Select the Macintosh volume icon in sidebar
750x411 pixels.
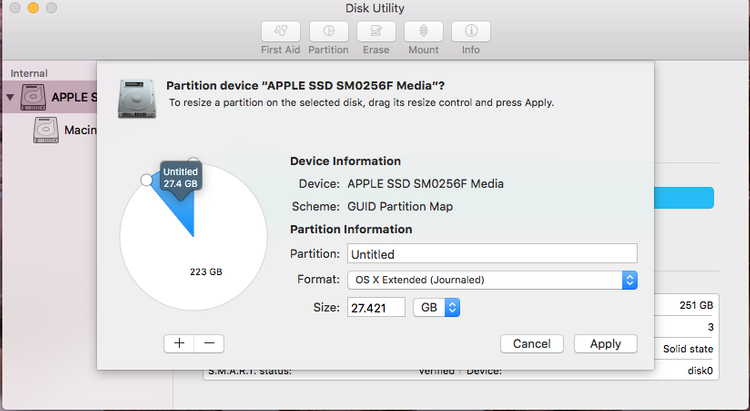[46, 130]
